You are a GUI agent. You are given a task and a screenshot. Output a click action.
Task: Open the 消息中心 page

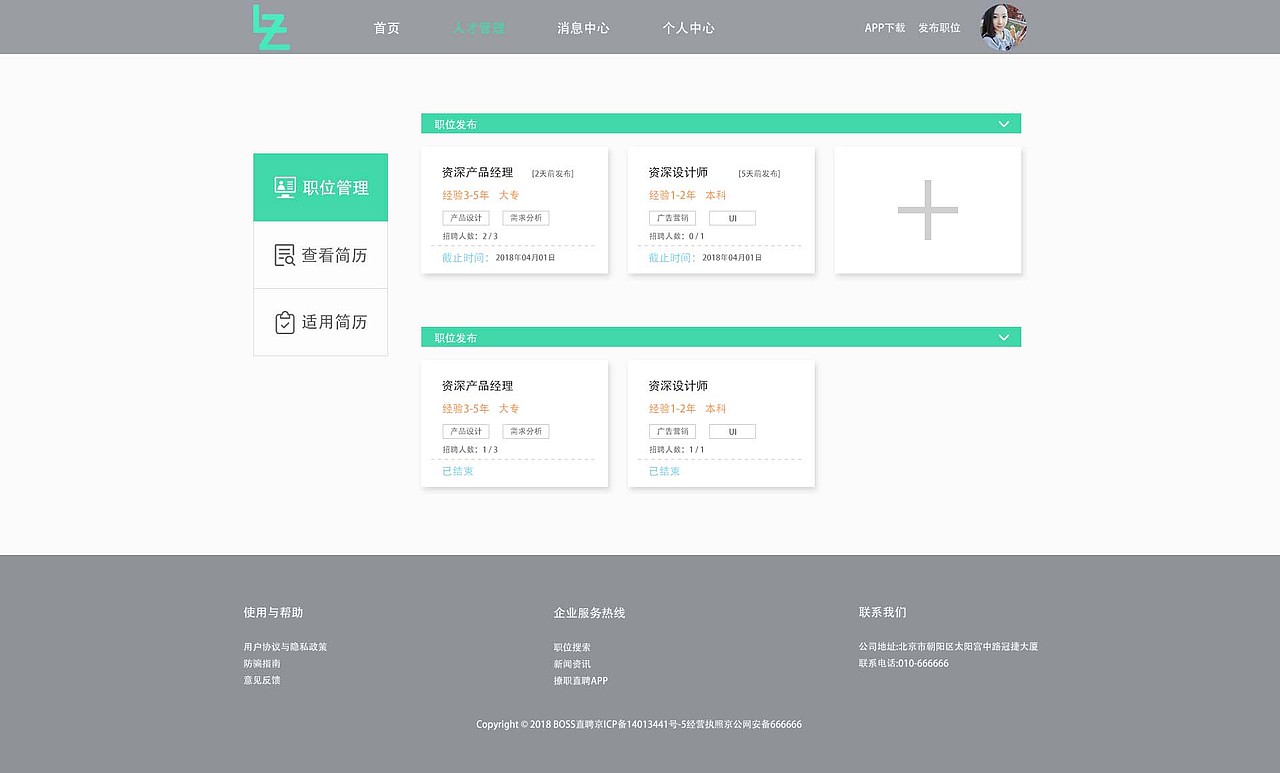(x=583, y=28)
